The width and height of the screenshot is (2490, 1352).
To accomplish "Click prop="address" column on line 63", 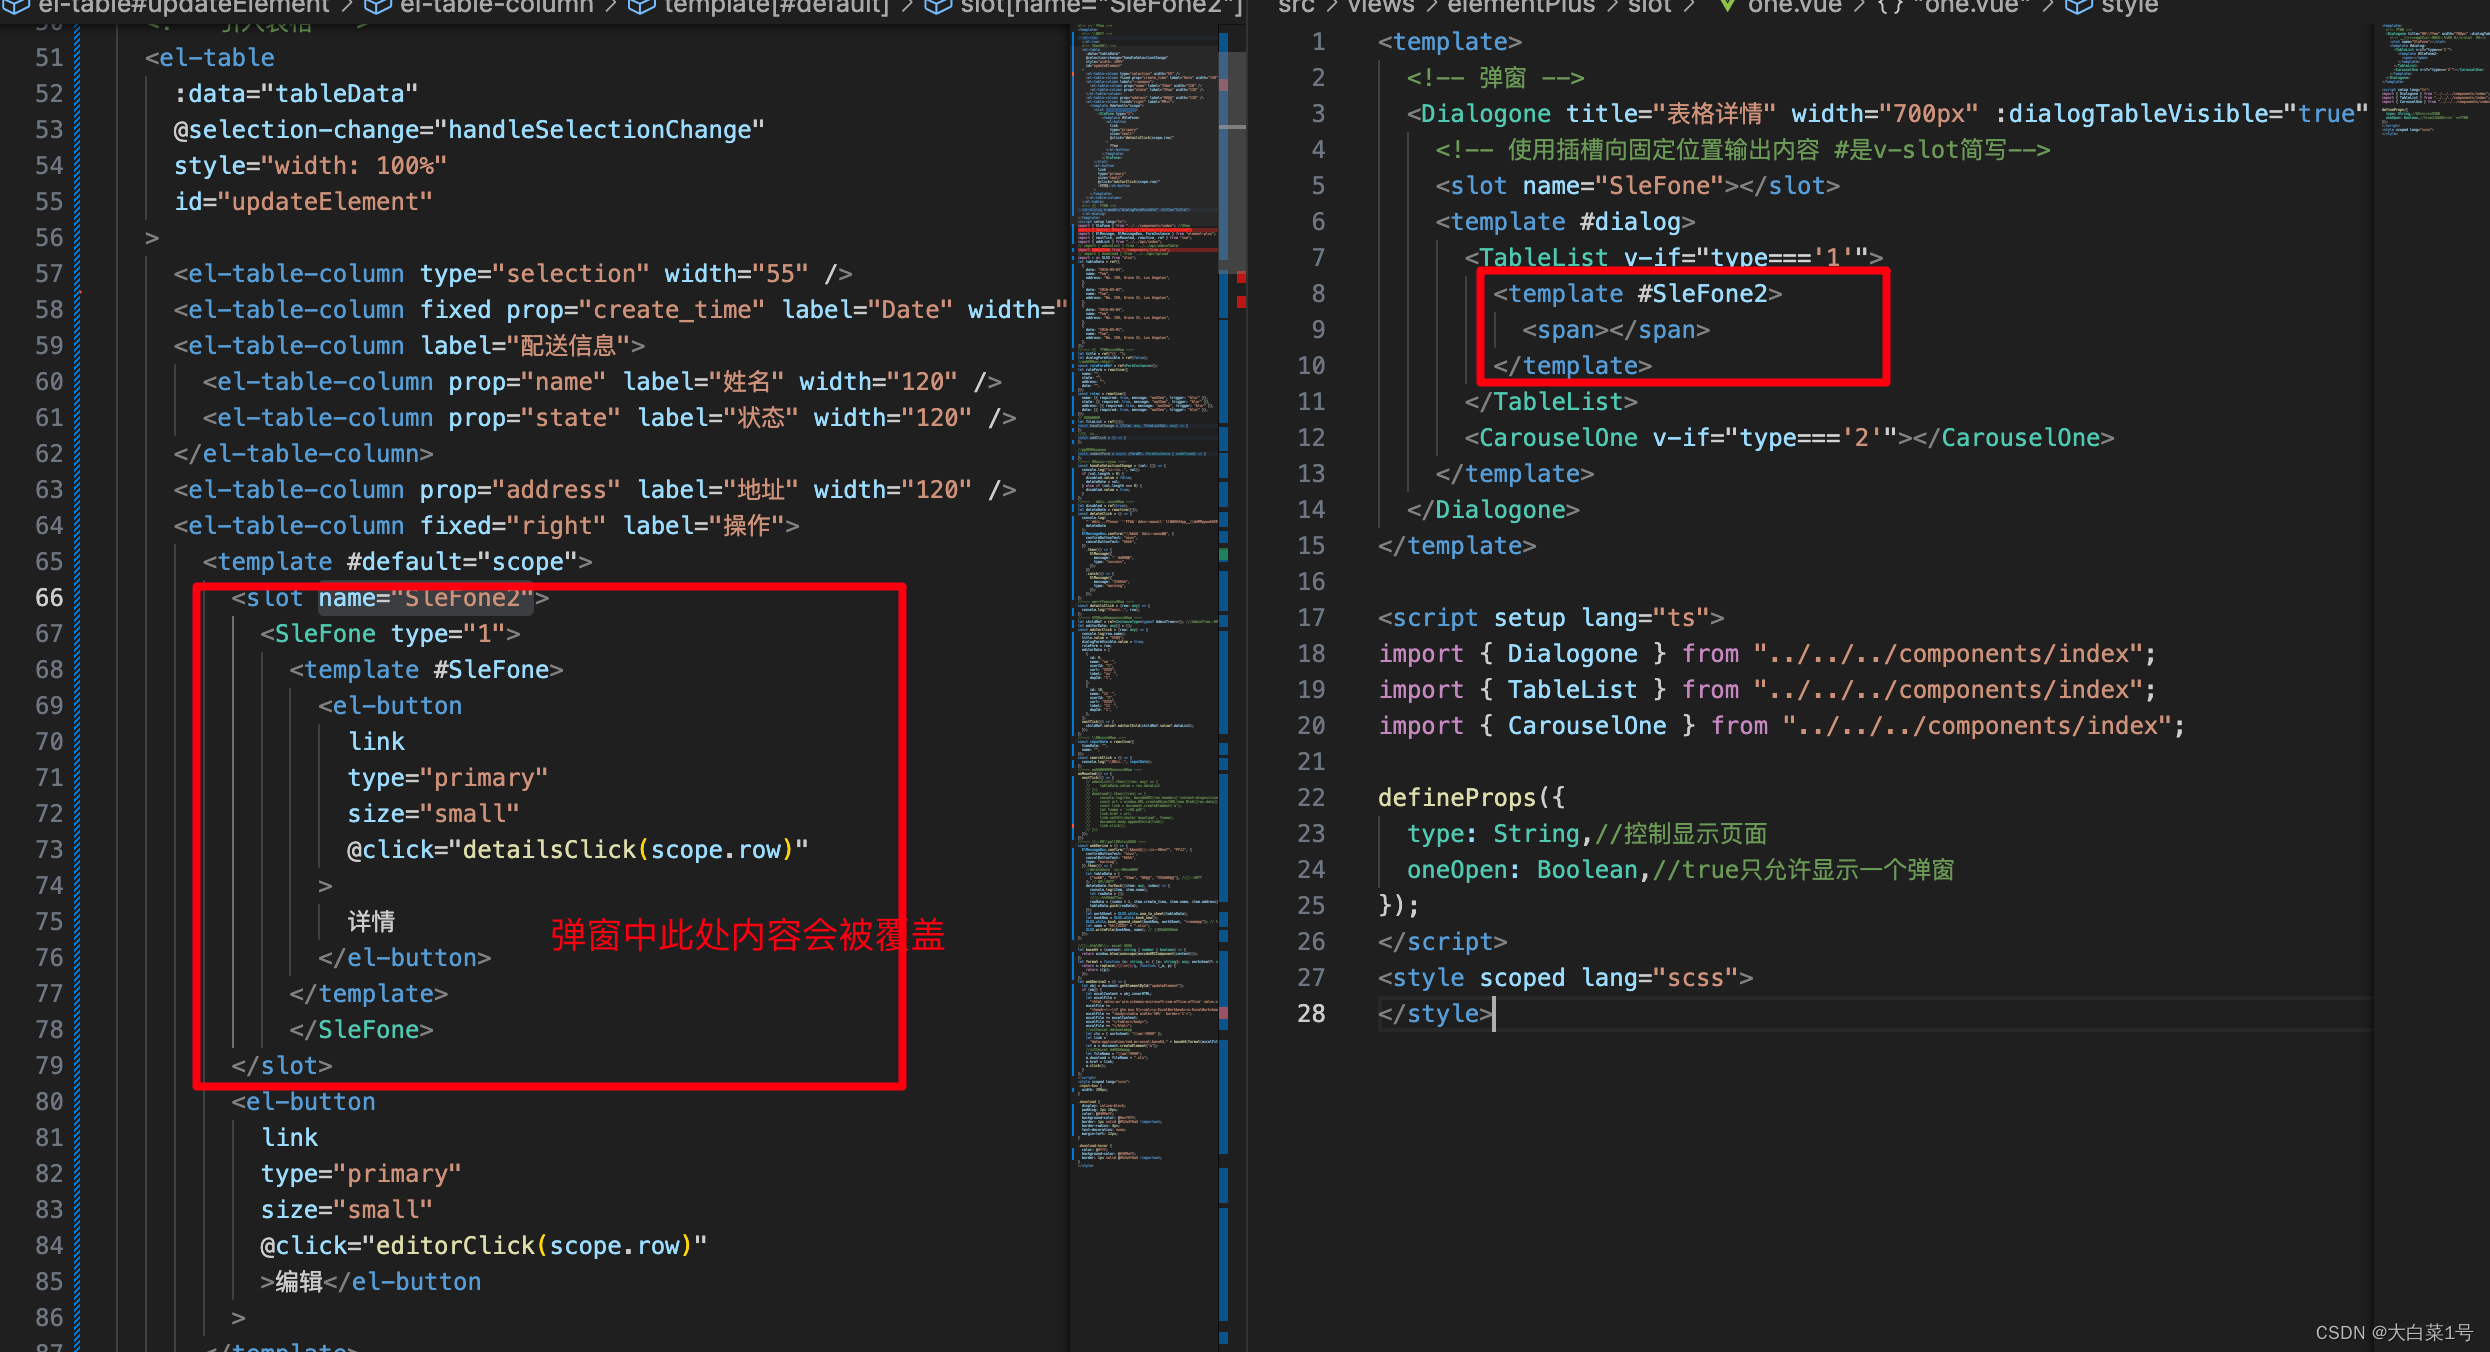I will (x=520, y=490).
